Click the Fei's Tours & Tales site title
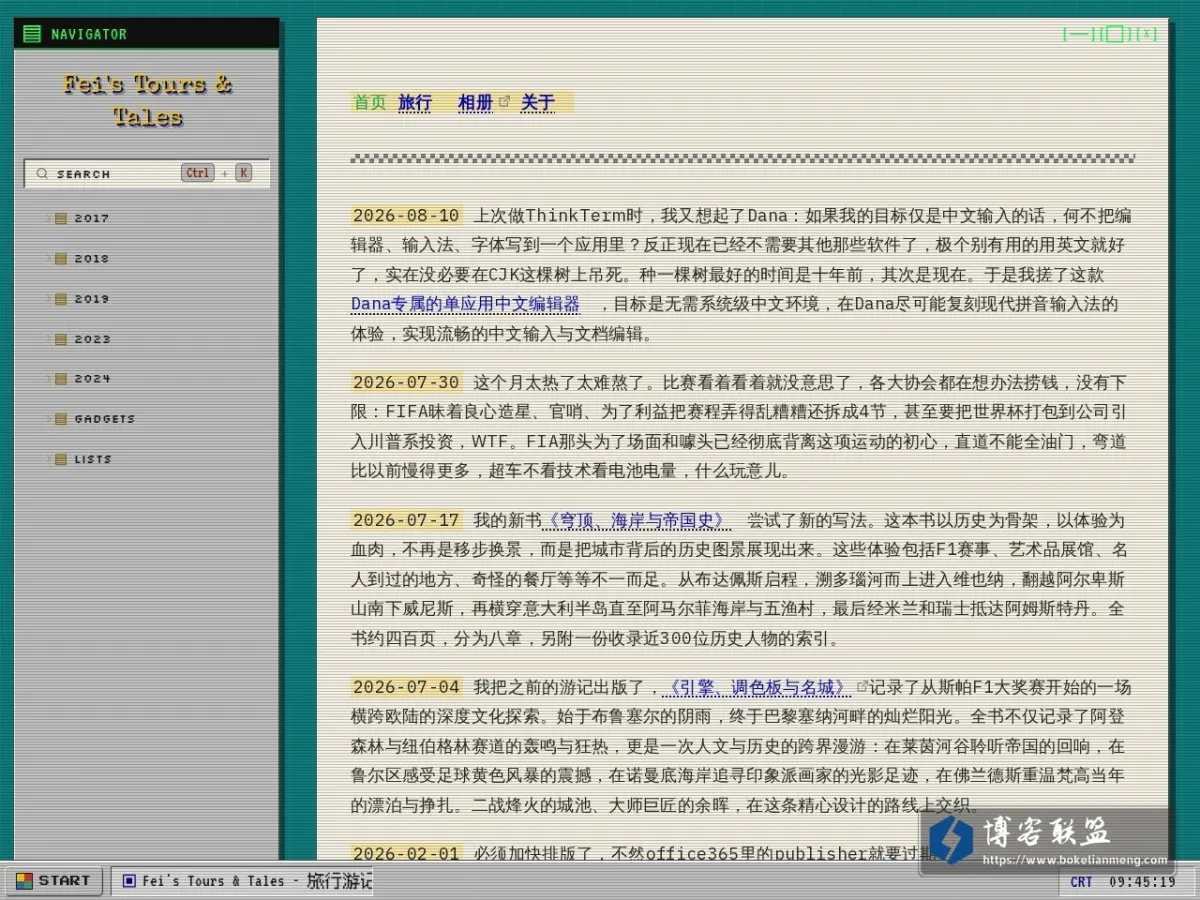 (147, 100)
